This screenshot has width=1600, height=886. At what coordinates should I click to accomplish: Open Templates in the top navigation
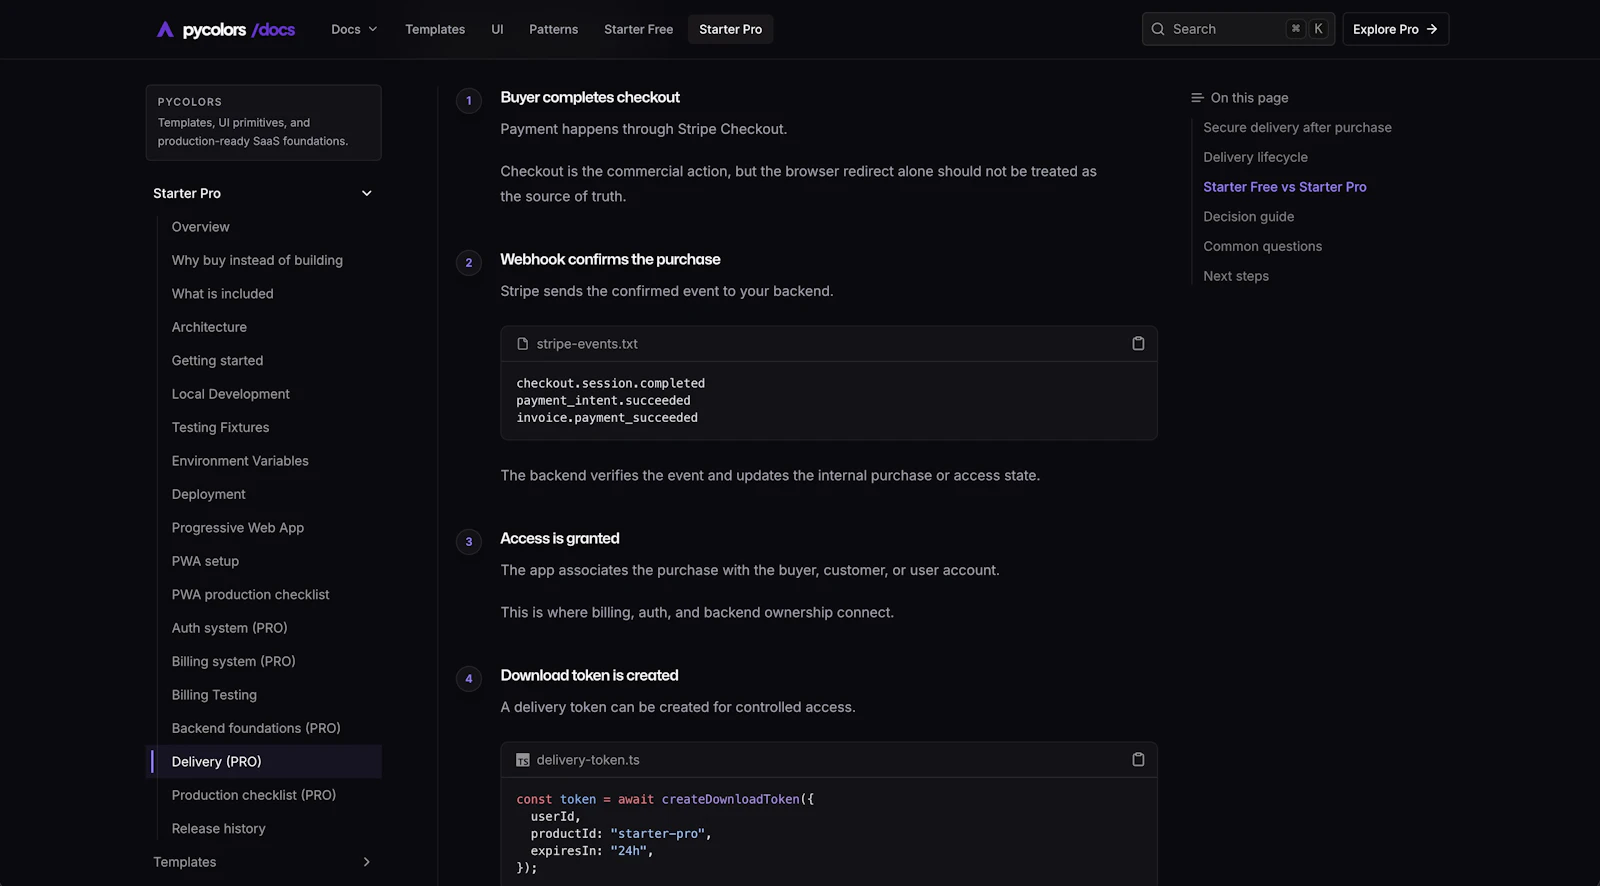pos(435,29)
